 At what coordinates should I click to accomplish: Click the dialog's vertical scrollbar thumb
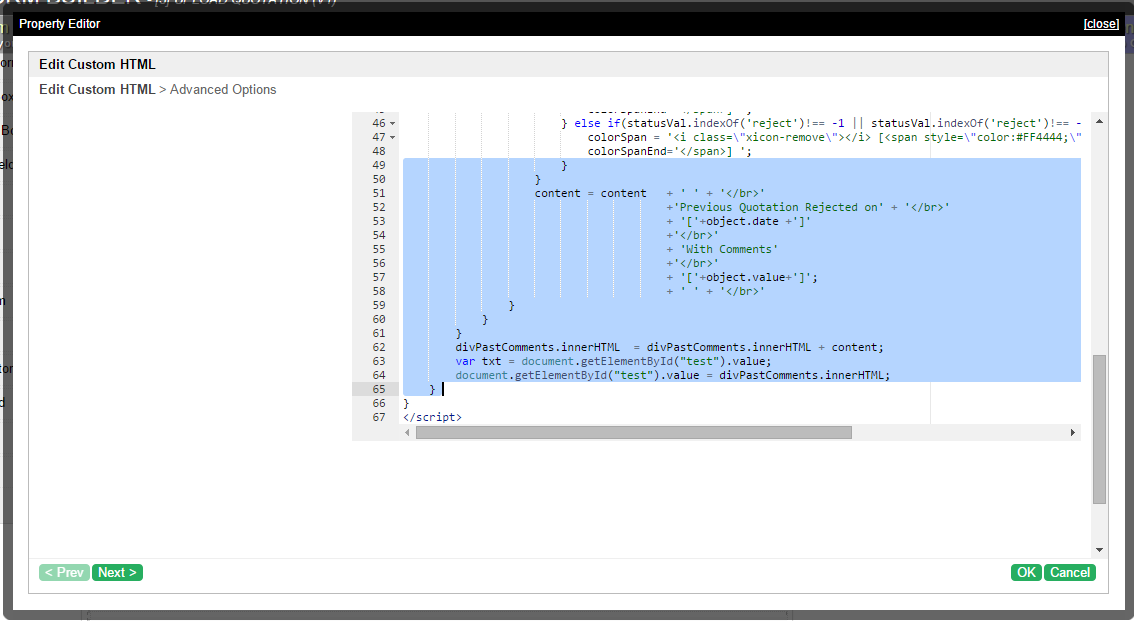(x=1099, y=428)
